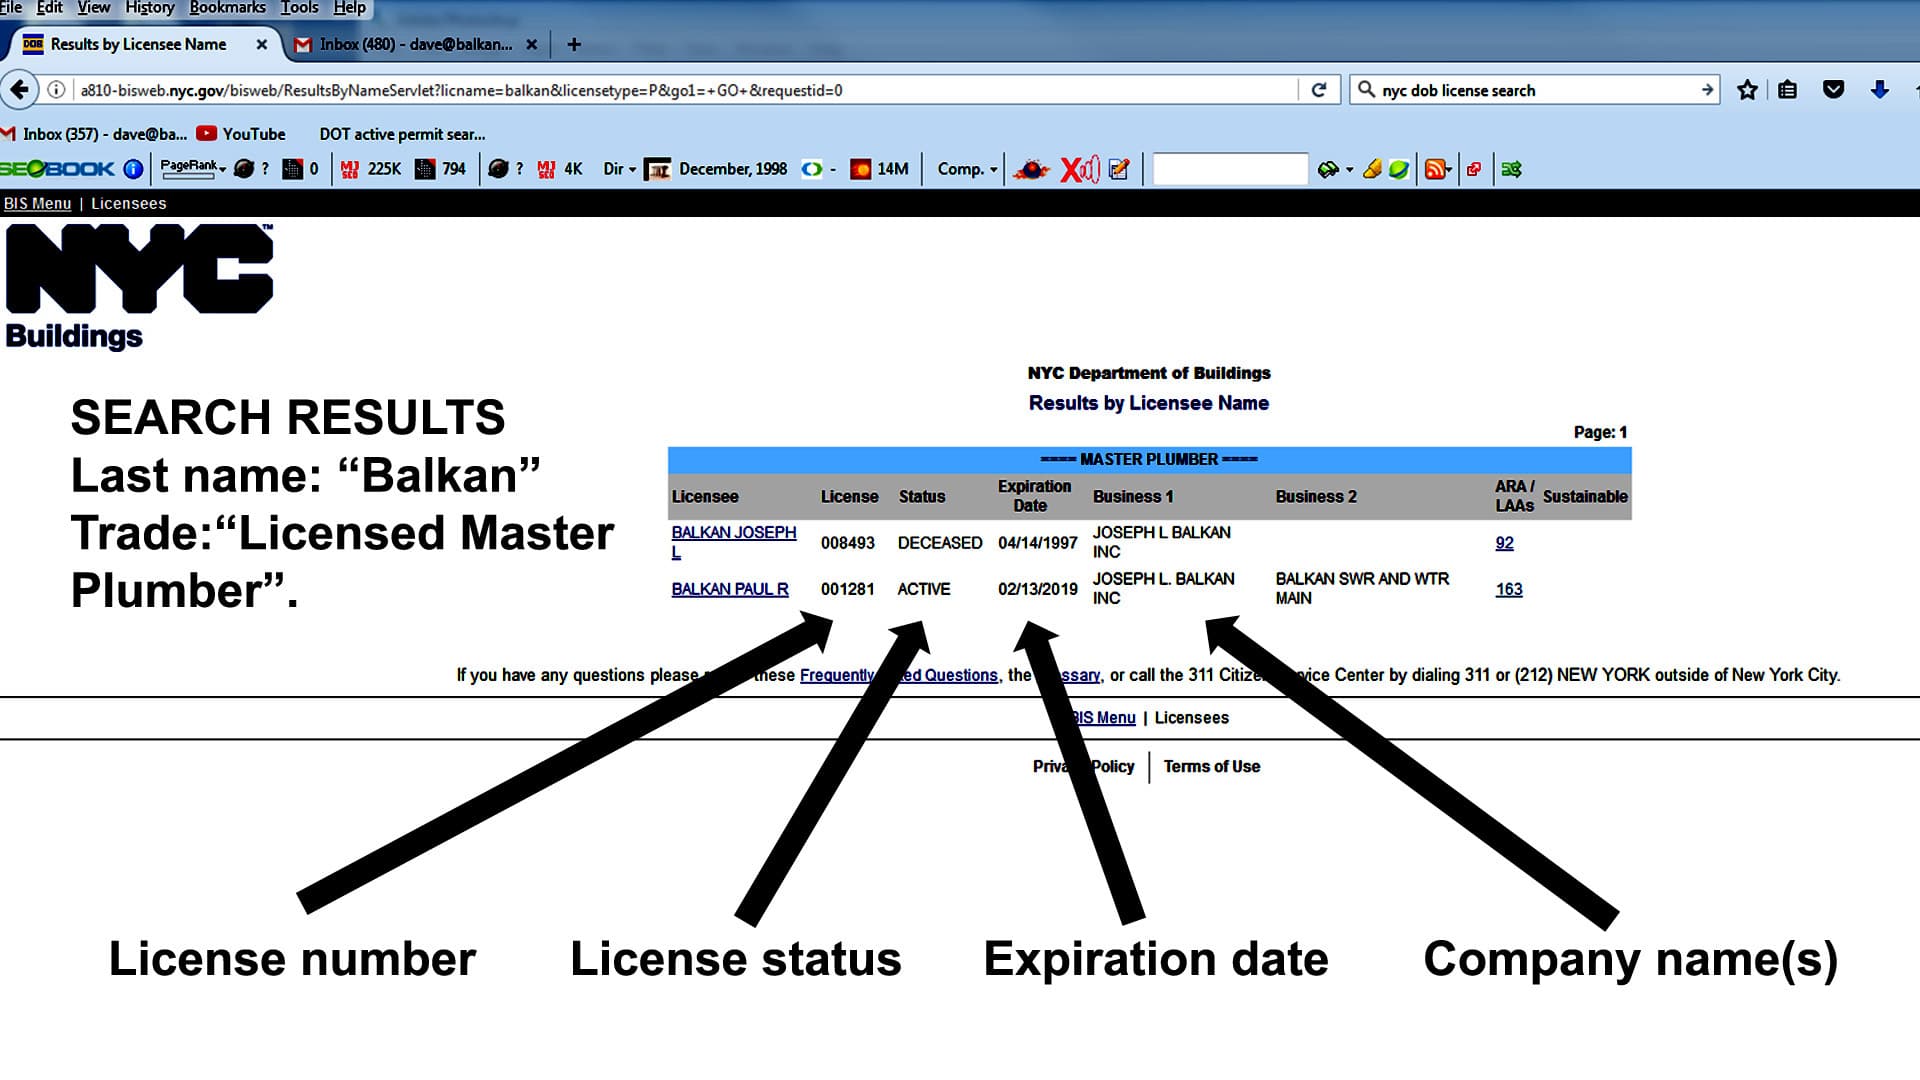Click the RSS feed toolbar icon
Viewport: 1920px width, 1080px height.
tap(1436, 169)
